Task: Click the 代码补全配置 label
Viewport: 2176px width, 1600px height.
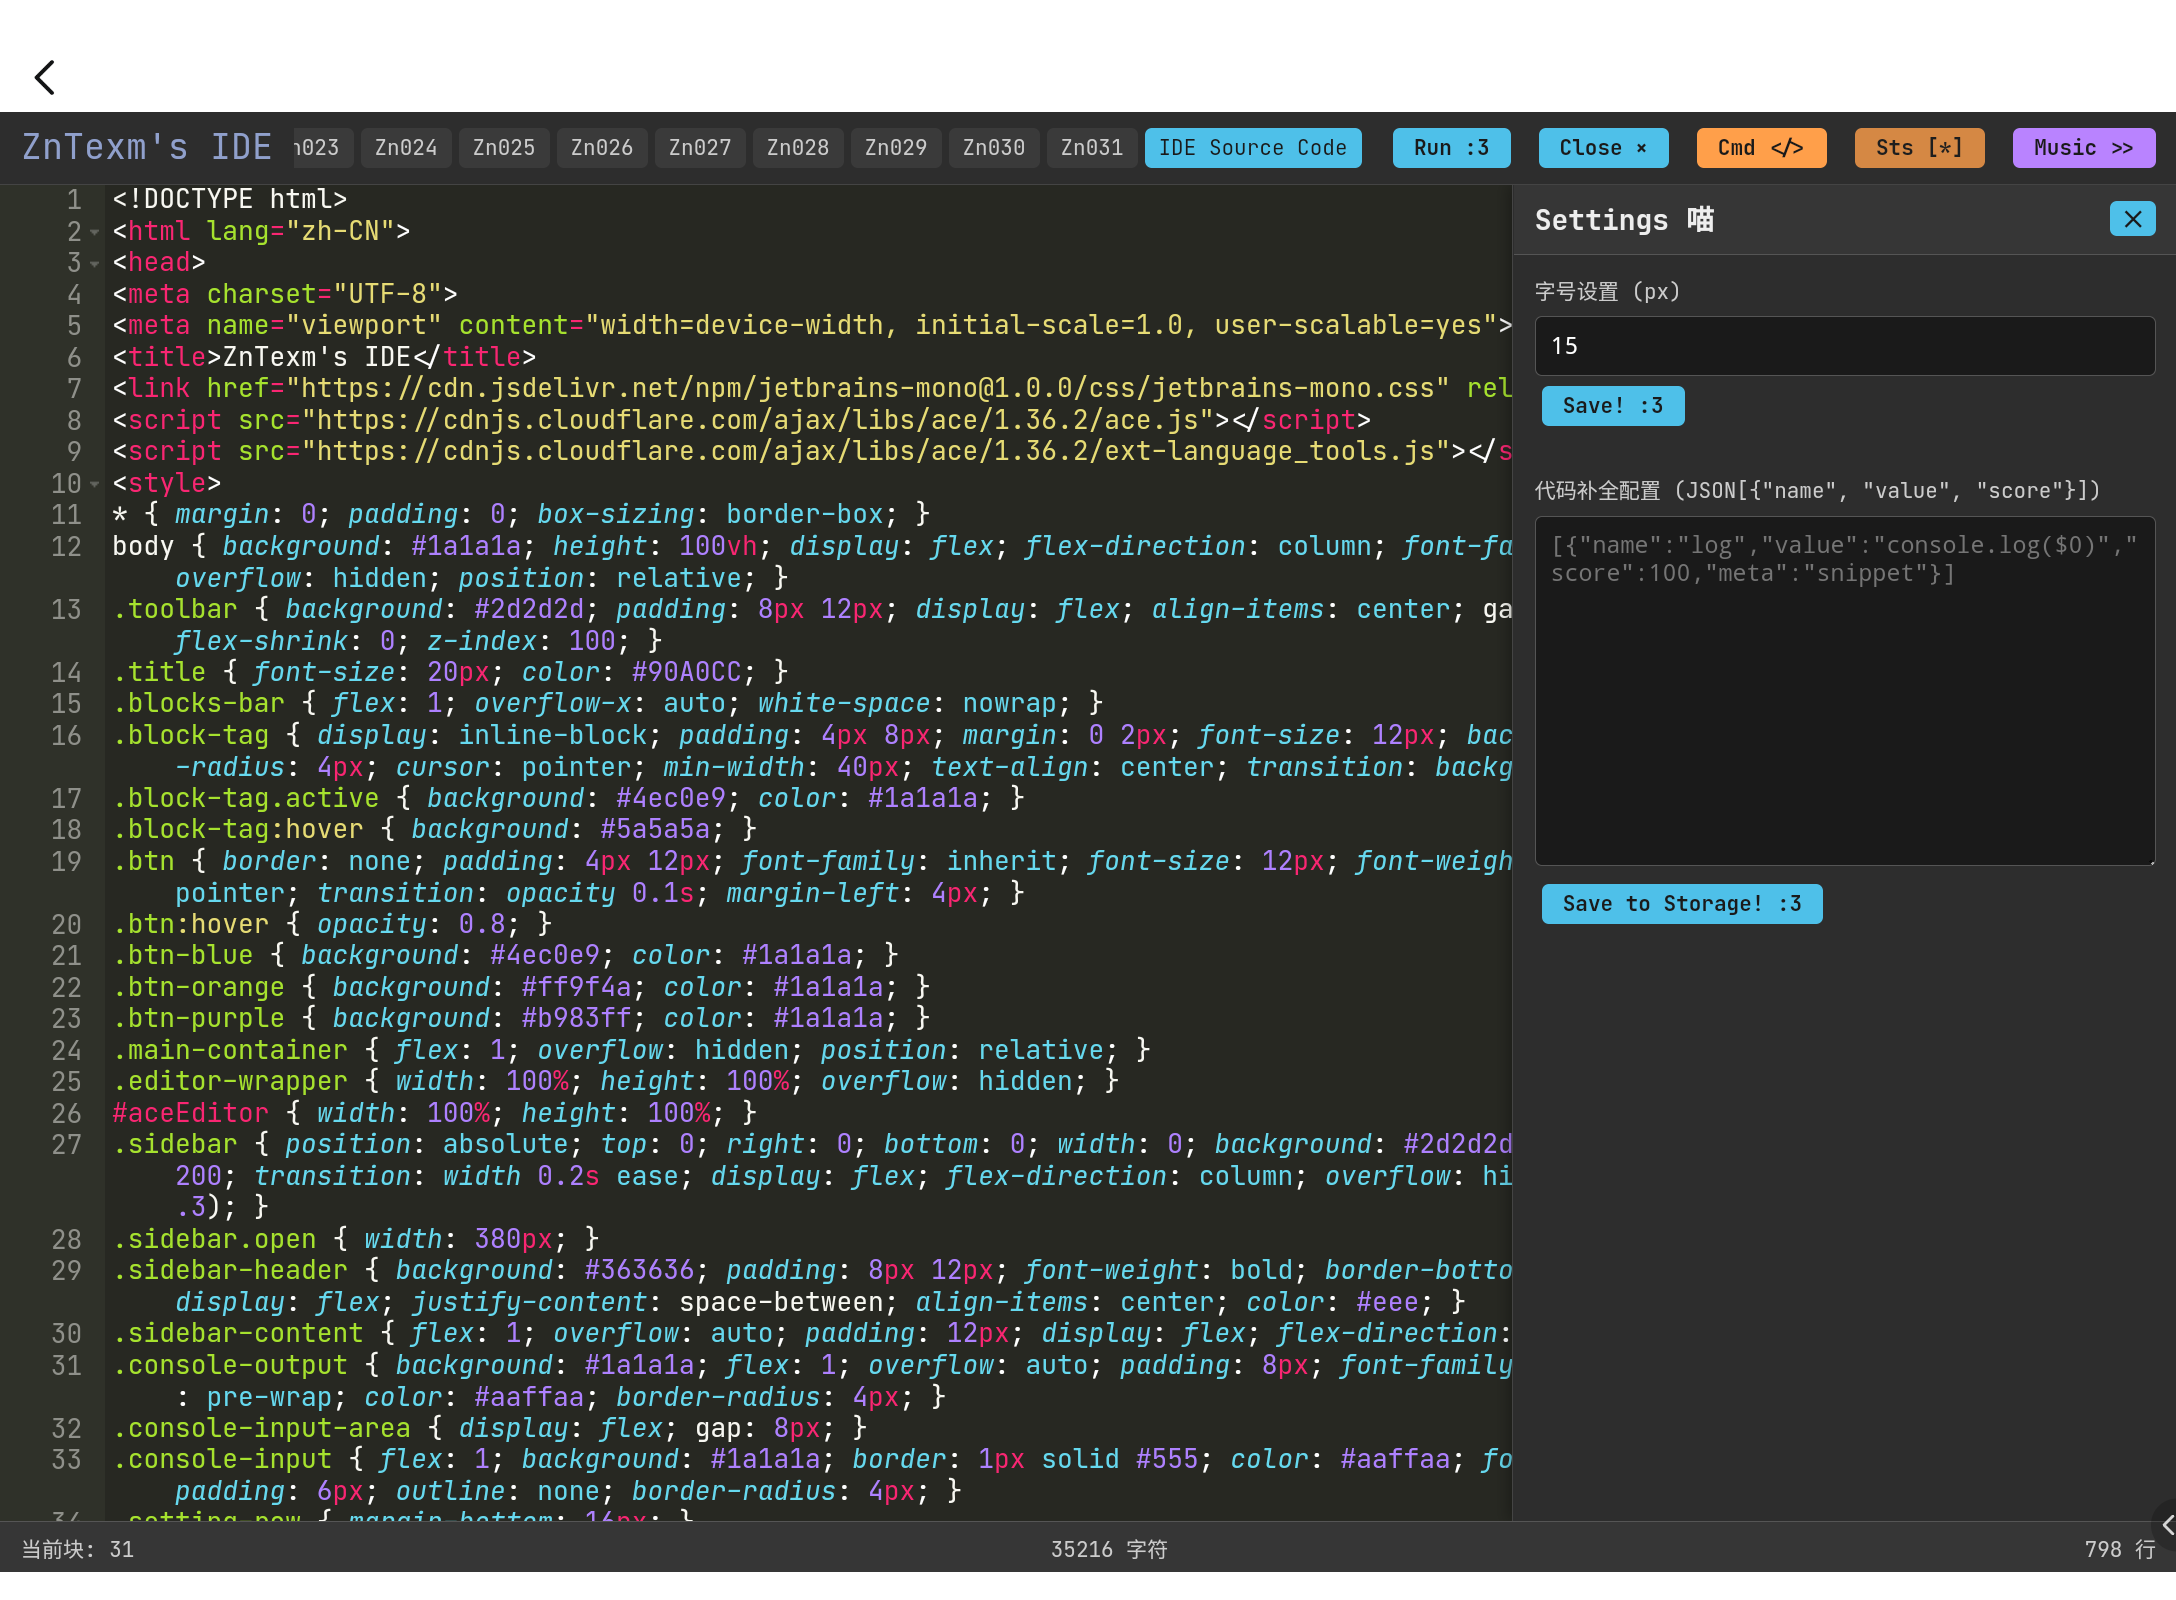Action: [x=1818, y=491]
